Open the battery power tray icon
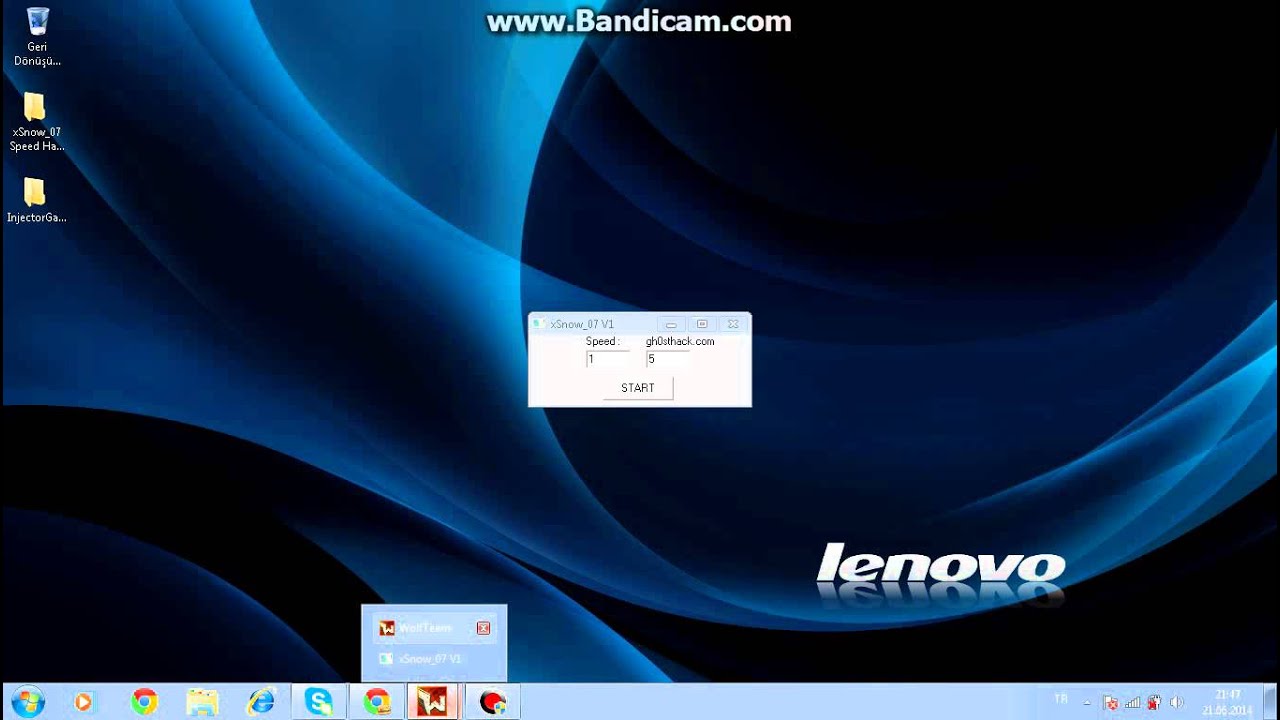Image resolution: width=1280 pixels, height=720 pixels. point(1154,703)
